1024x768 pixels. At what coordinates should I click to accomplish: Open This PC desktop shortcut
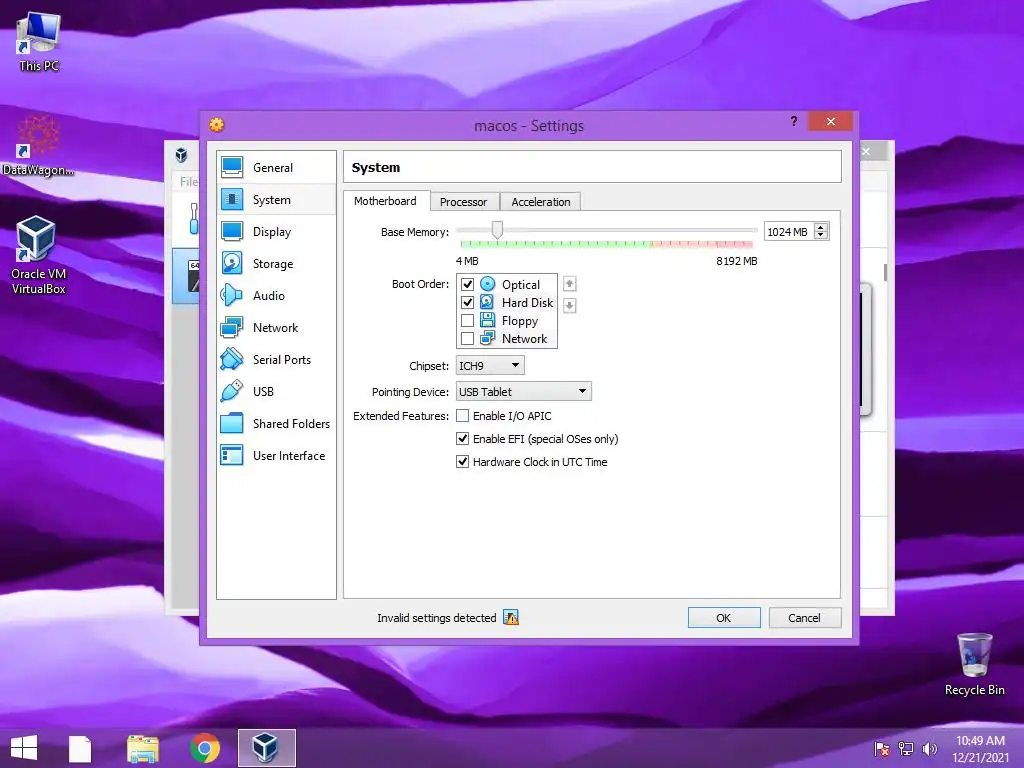[x=38, y=40]
